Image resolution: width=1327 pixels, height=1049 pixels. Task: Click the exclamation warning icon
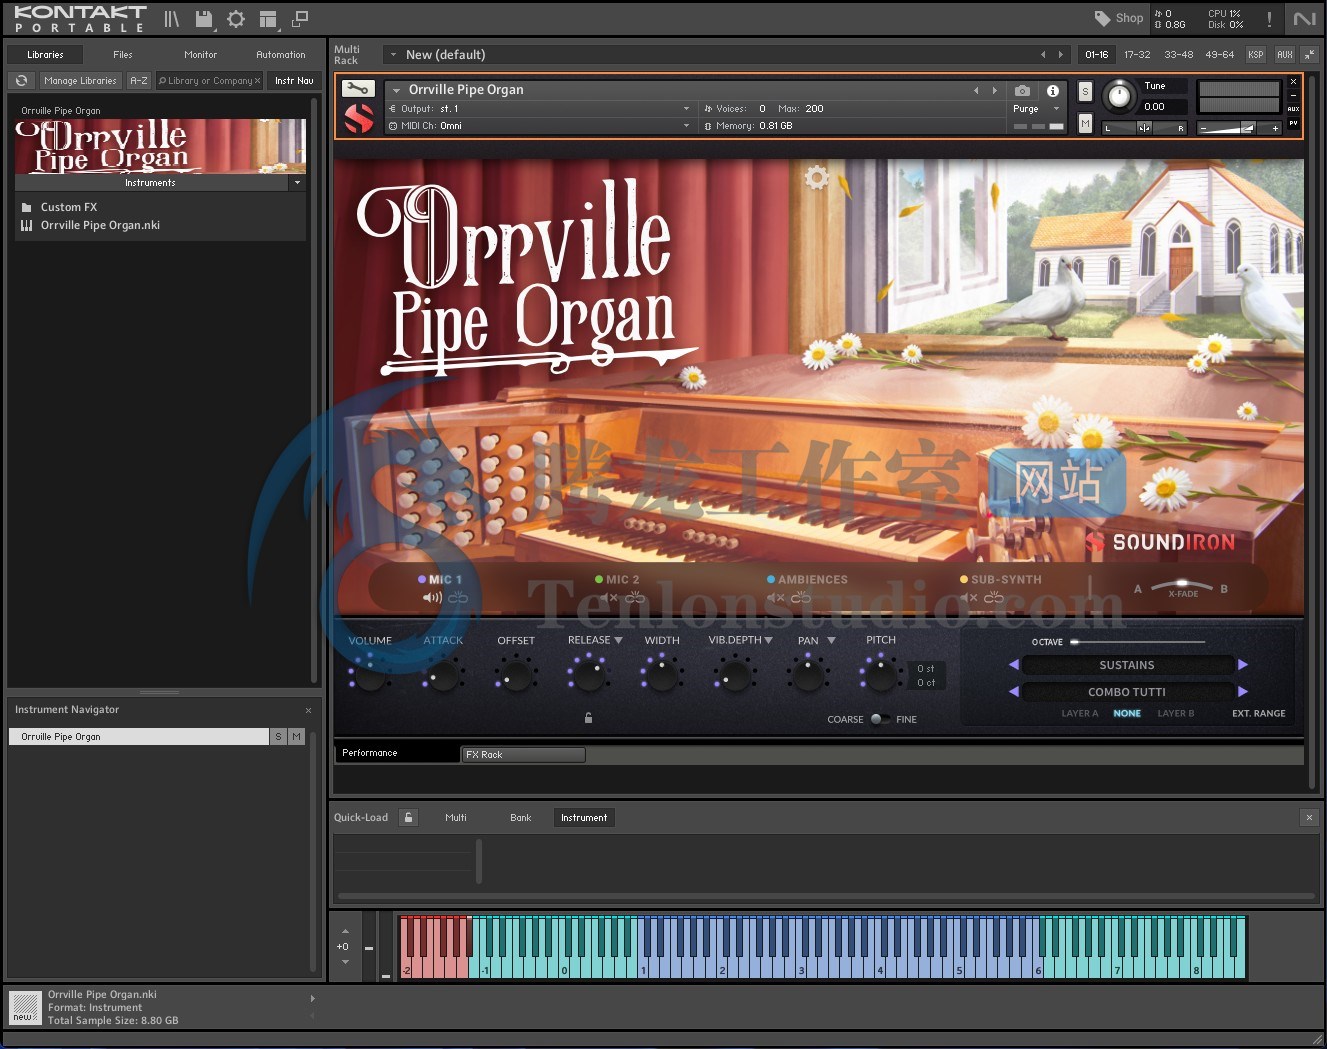click(1269, 19)
